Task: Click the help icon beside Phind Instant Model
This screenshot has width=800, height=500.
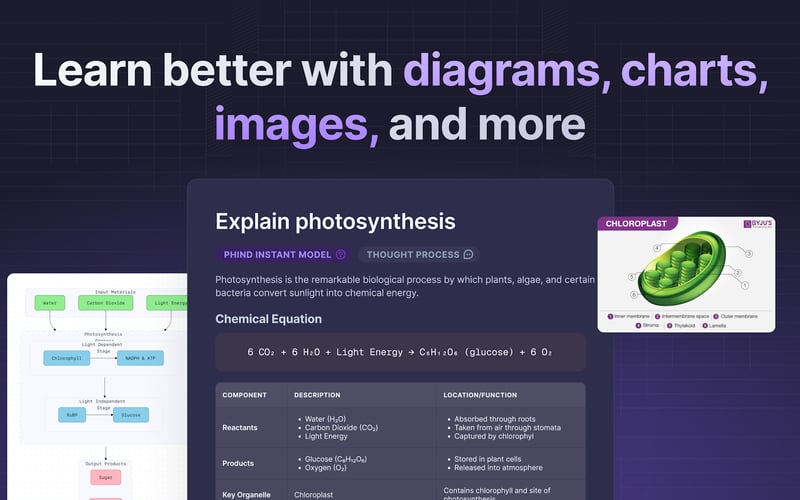Action: [x=341, y=255]
